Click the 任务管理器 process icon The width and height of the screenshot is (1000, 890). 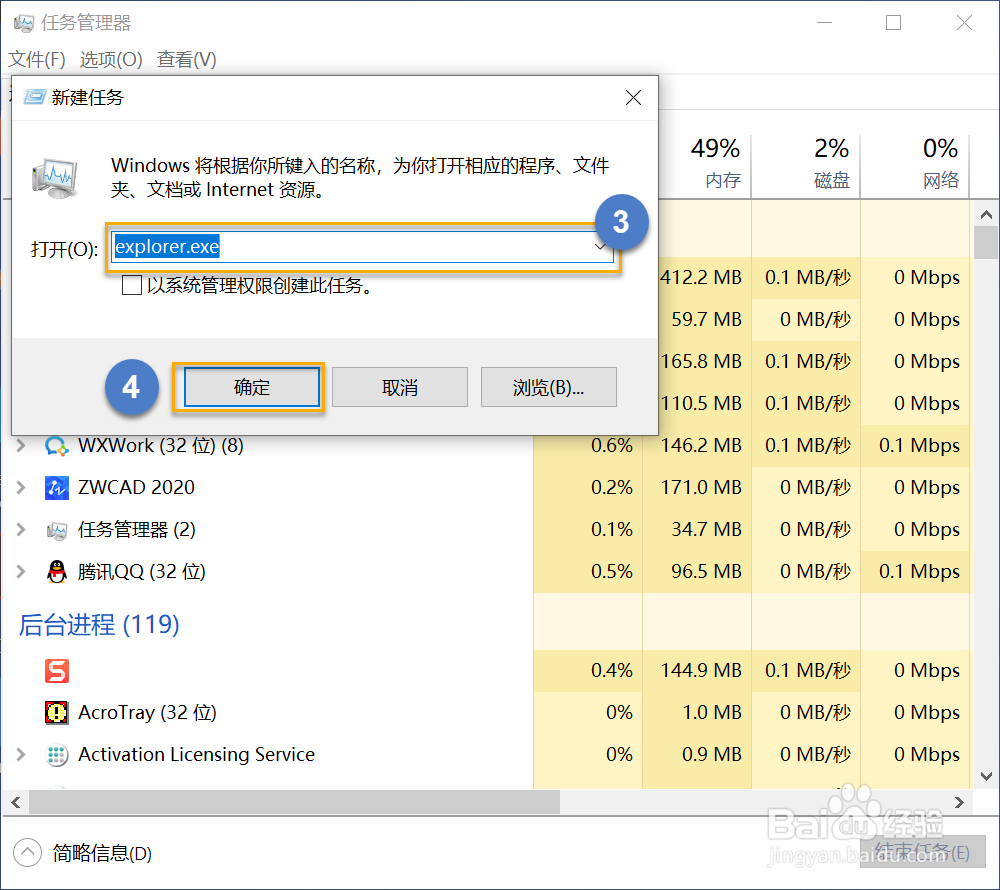(x=57, y=530)
